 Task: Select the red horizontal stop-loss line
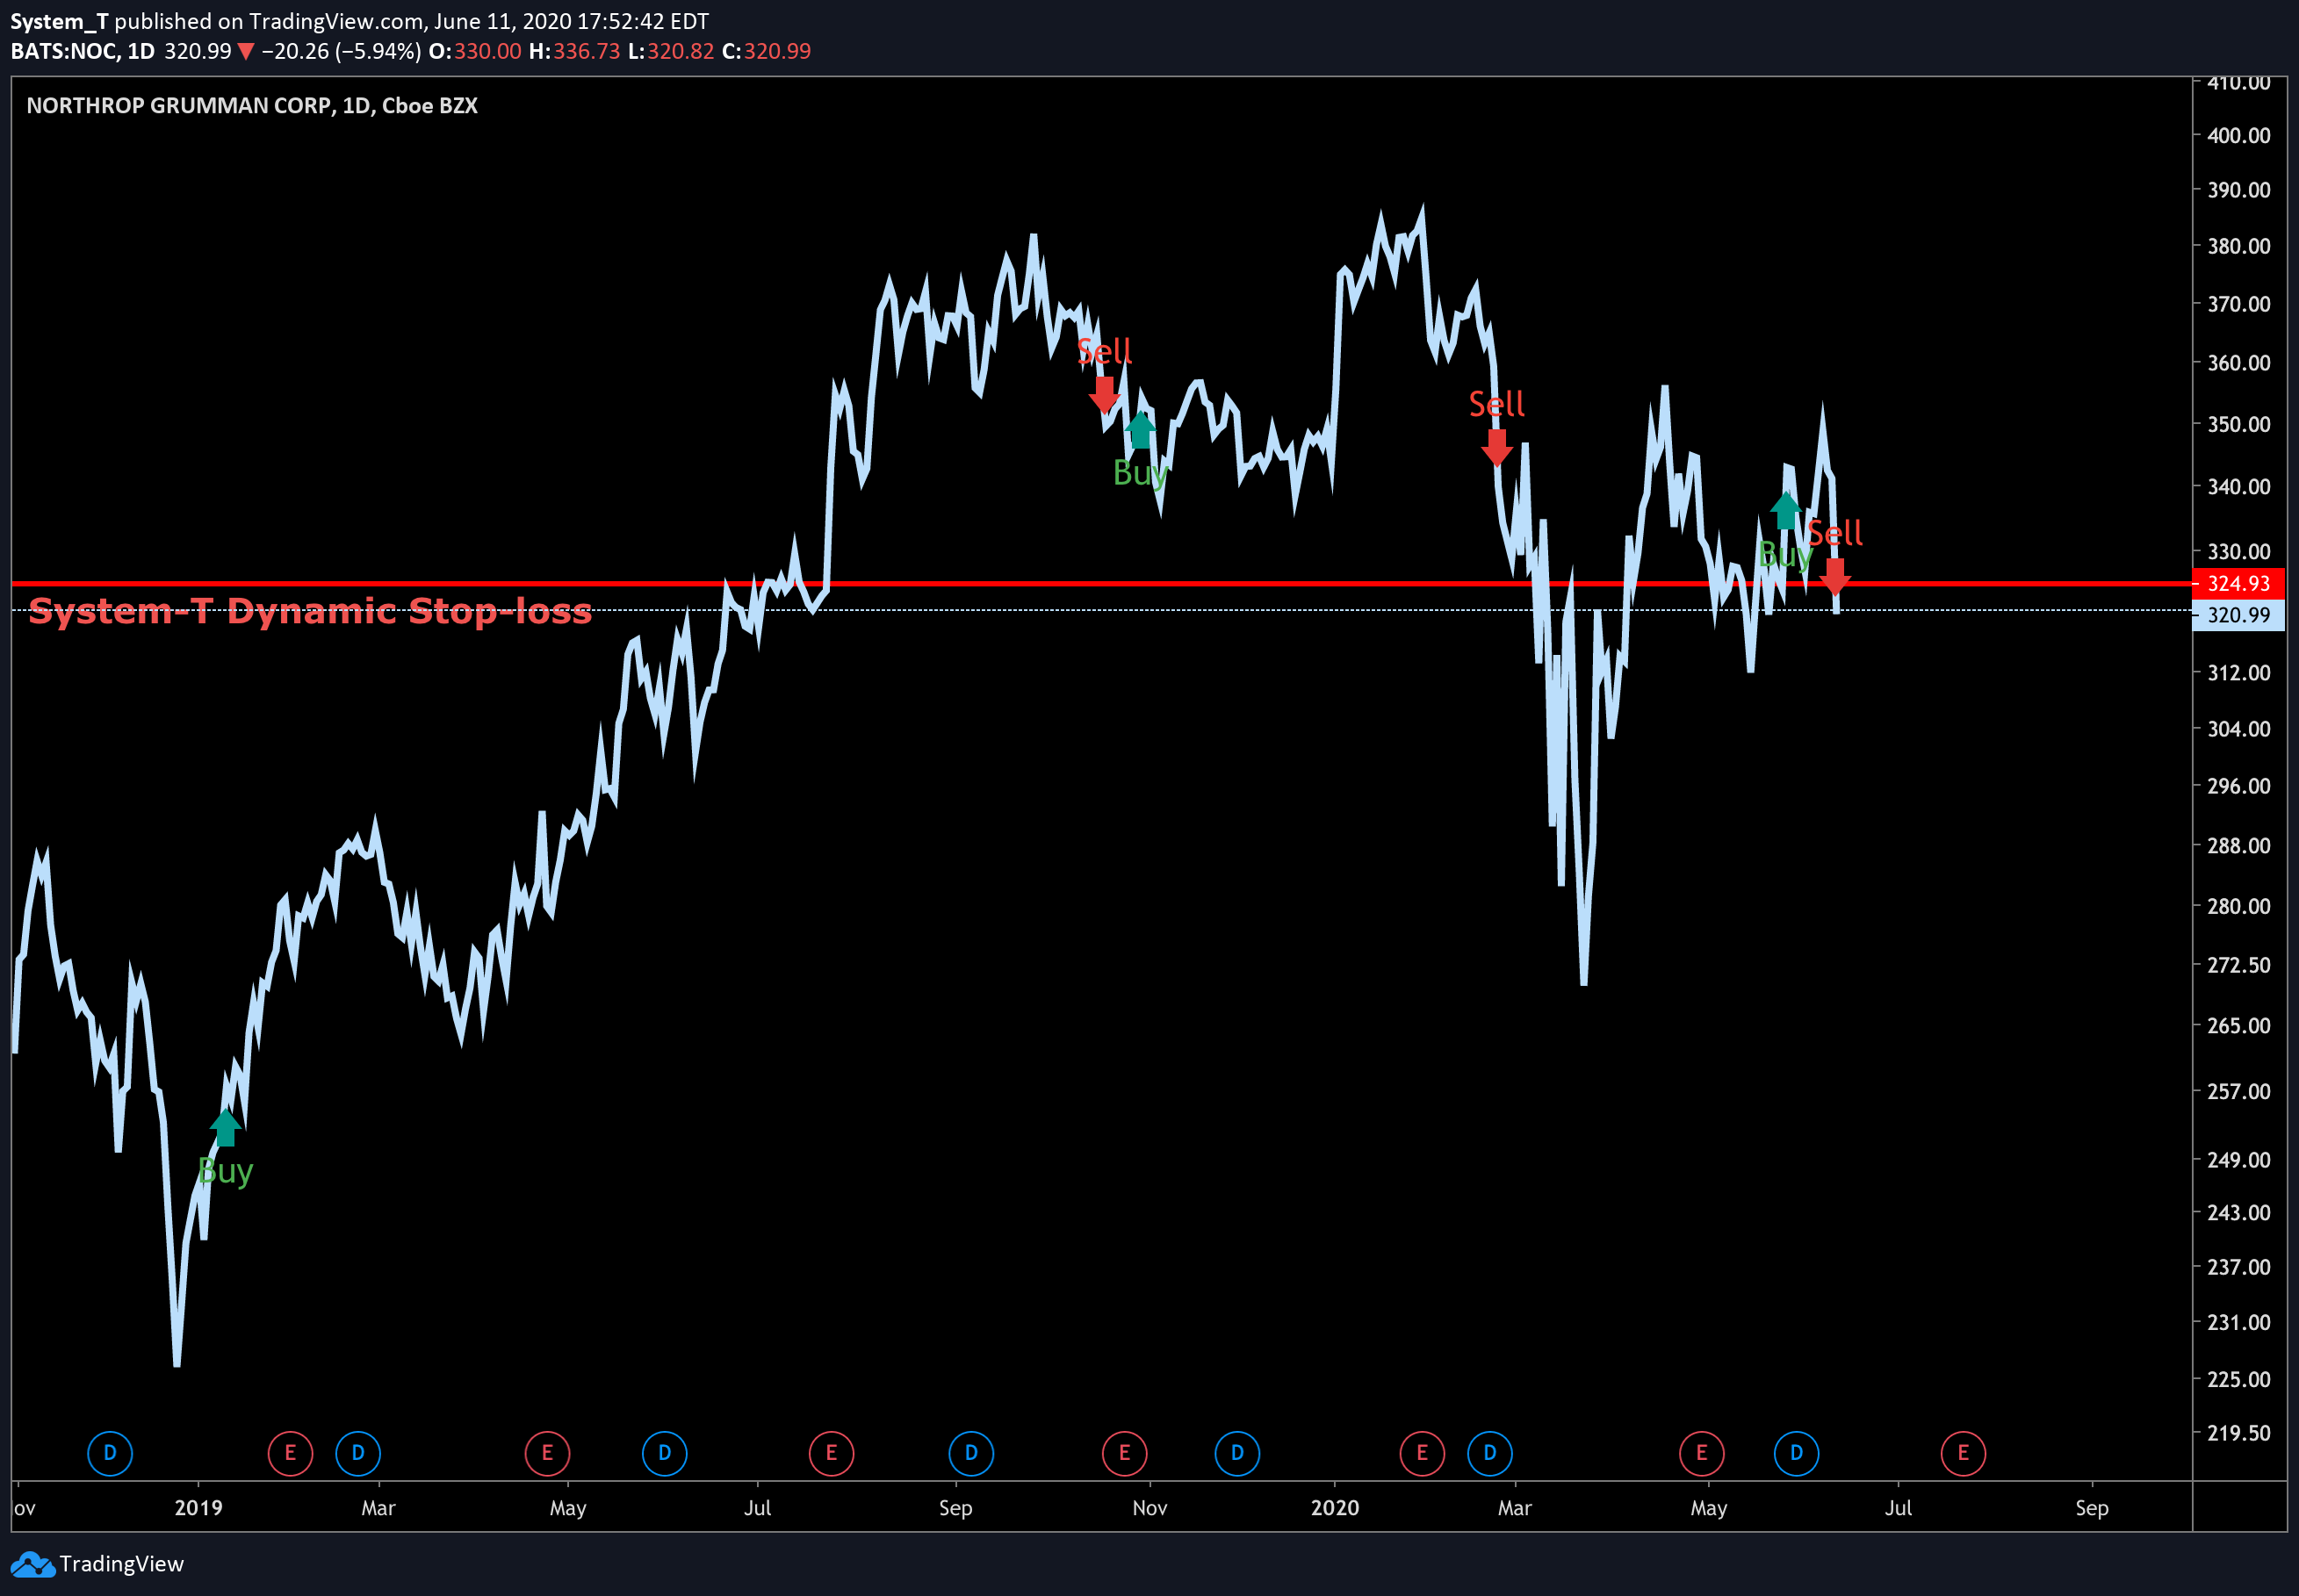click(x=1100, y=583)
